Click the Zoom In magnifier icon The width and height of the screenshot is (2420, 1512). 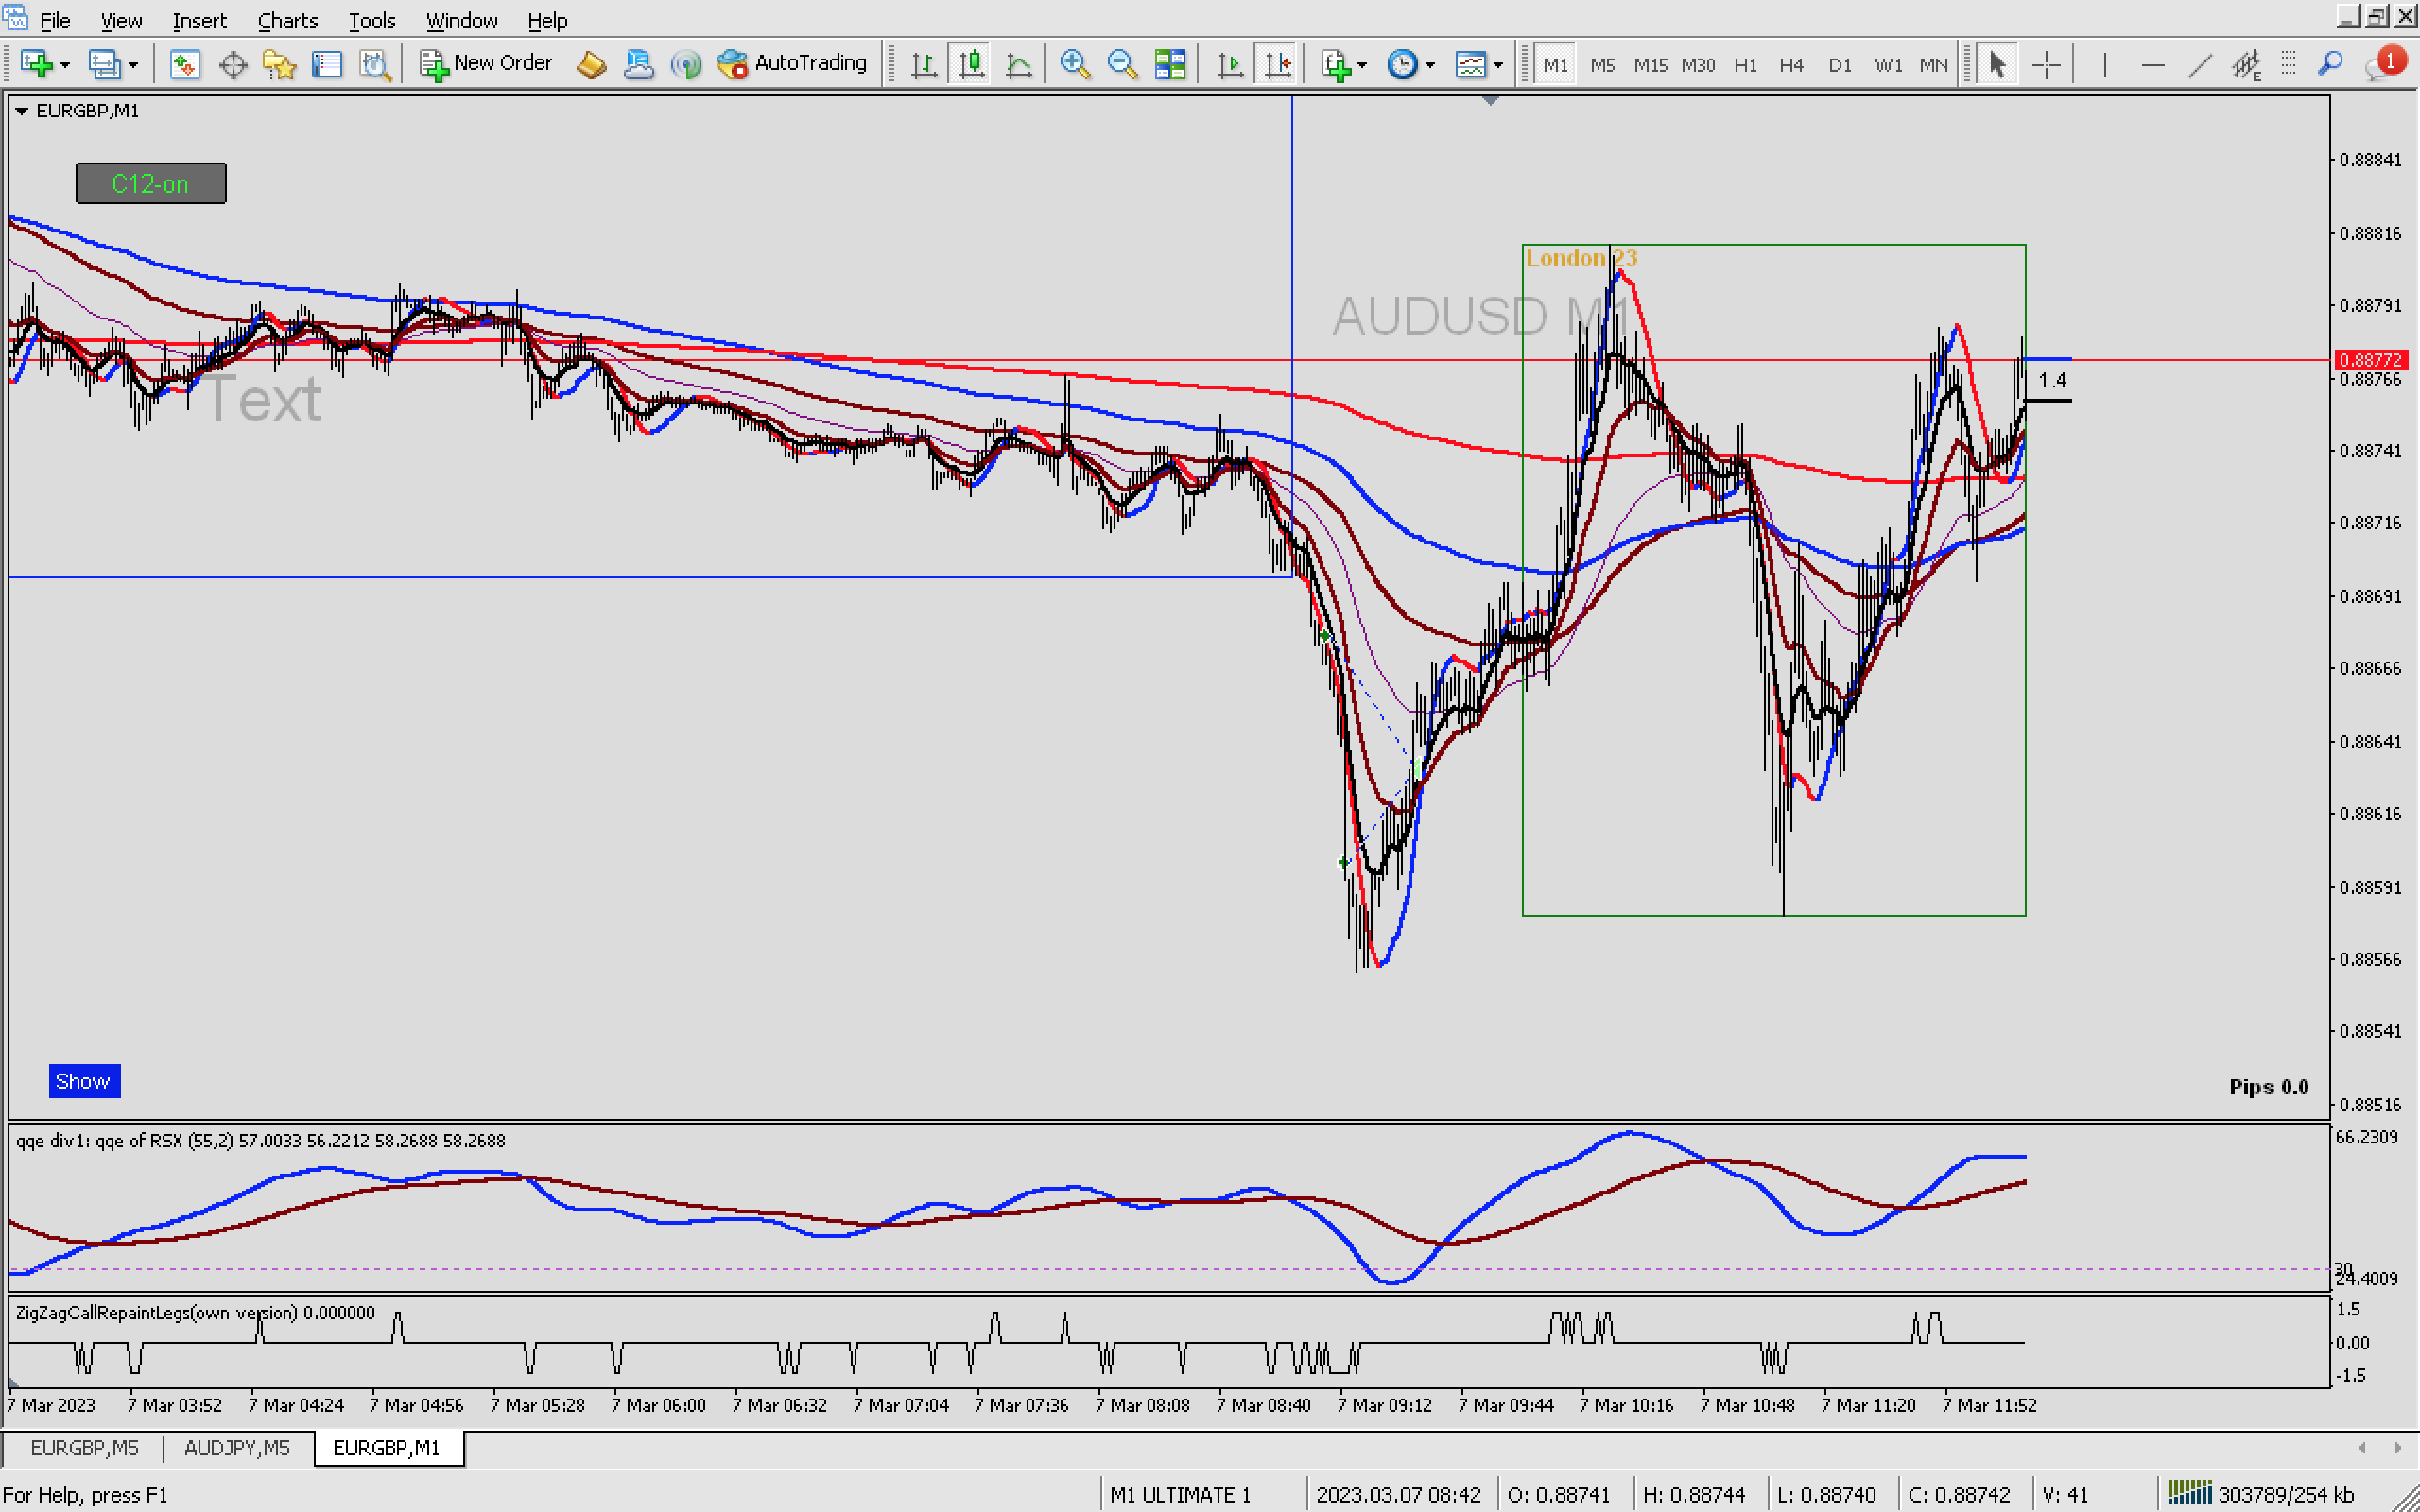coord(1074,64)
